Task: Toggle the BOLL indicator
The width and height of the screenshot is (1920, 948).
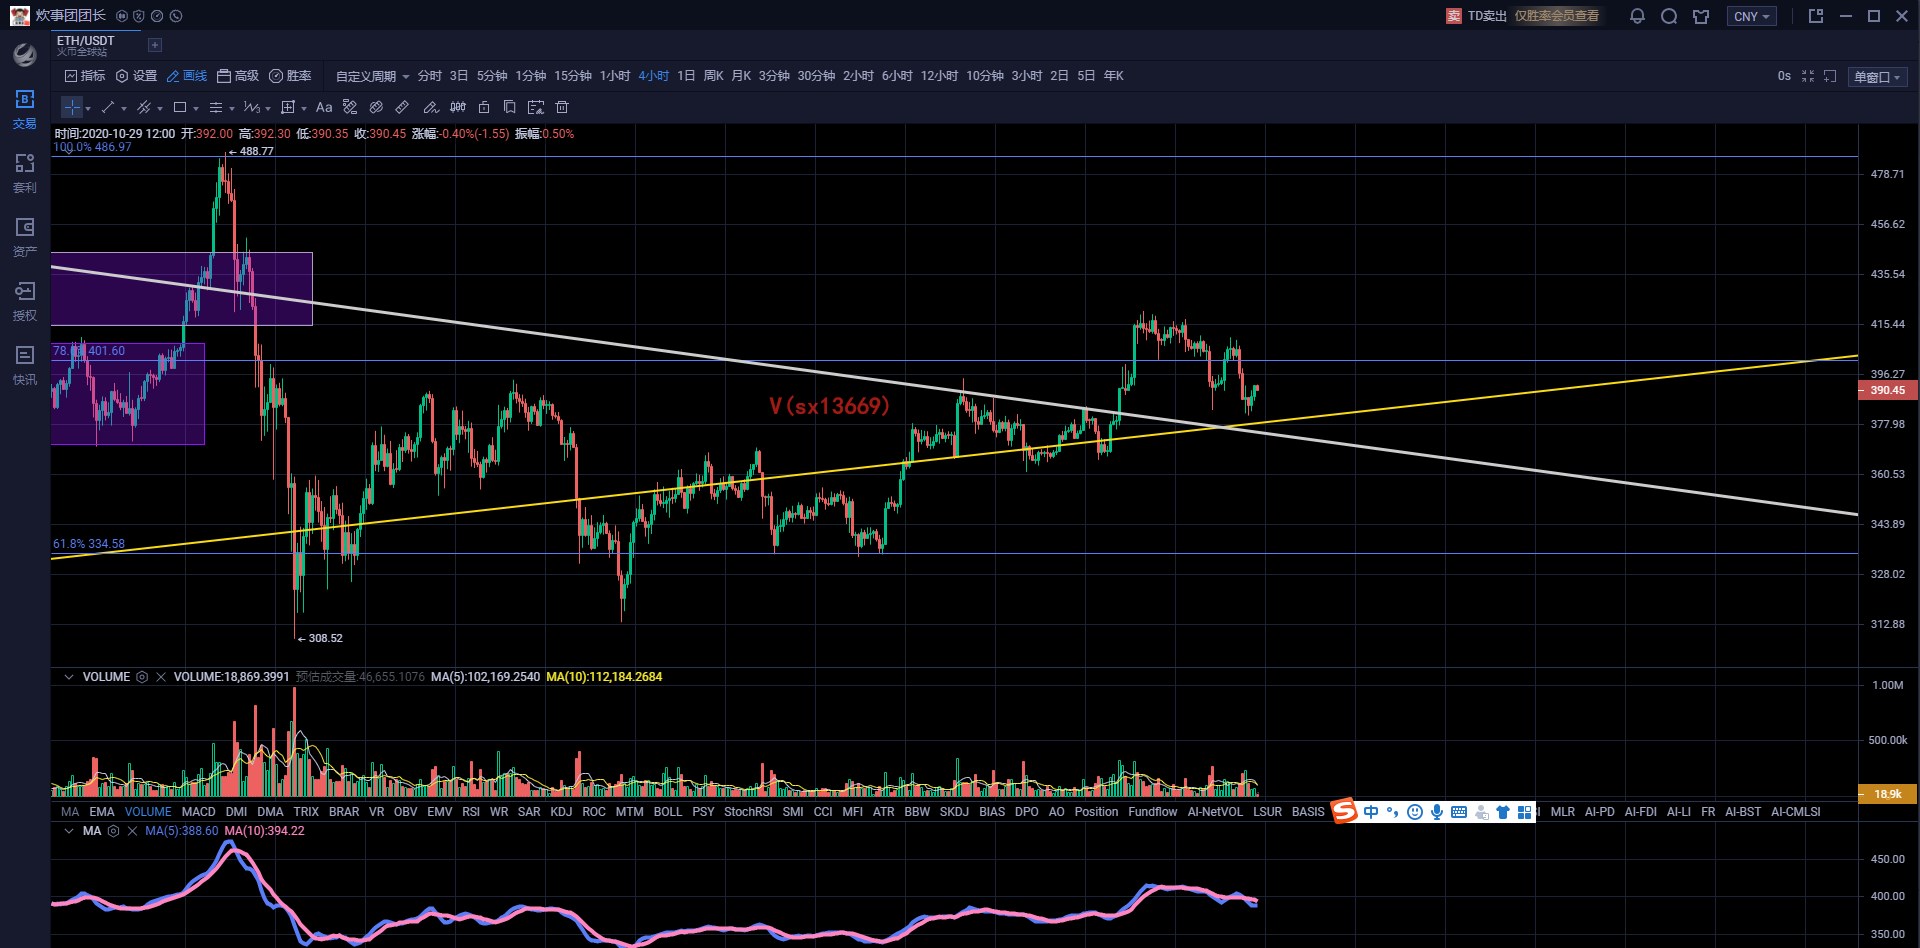Action: (x=667, y=812)
